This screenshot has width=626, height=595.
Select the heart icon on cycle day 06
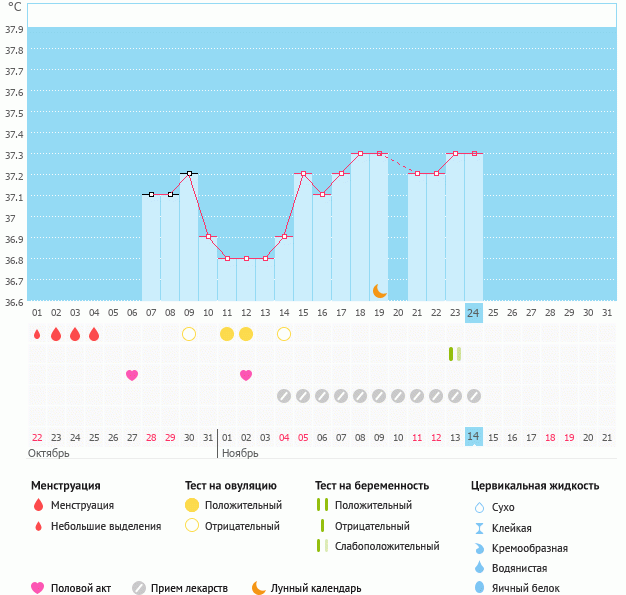coord(132,375)
